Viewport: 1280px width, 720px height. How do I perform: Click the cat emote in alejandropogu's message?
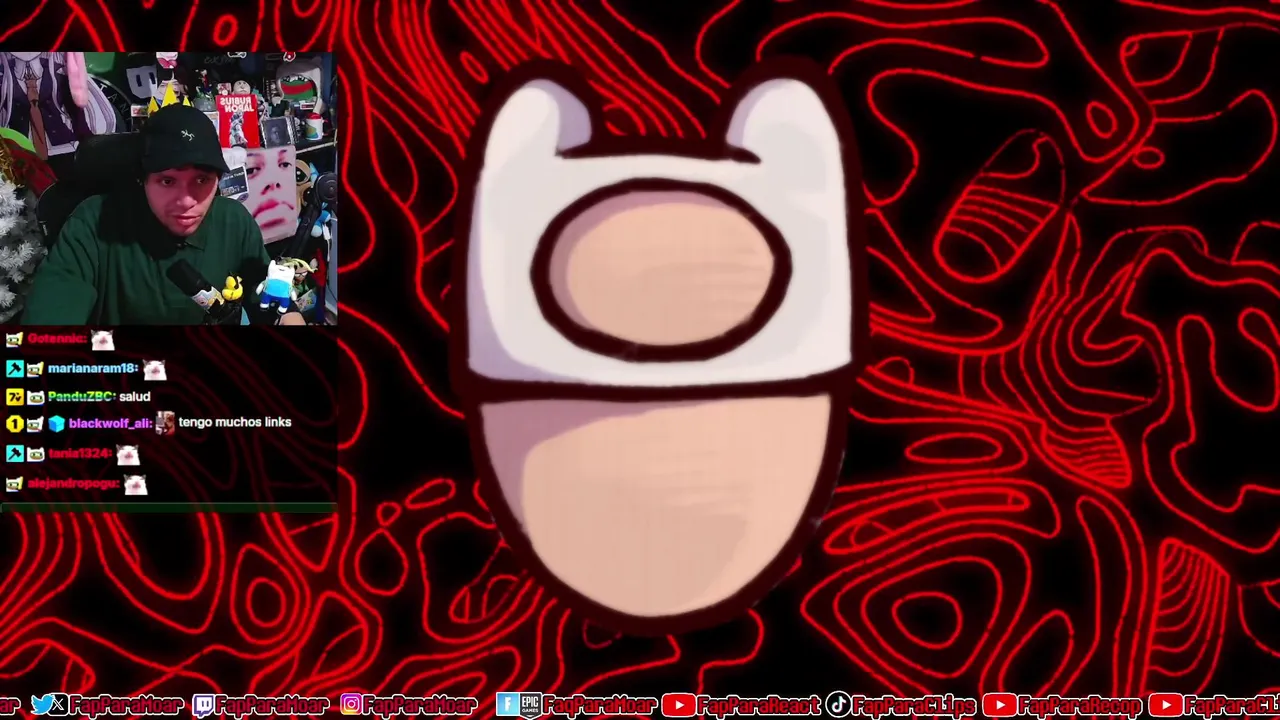tap(136, 484)
